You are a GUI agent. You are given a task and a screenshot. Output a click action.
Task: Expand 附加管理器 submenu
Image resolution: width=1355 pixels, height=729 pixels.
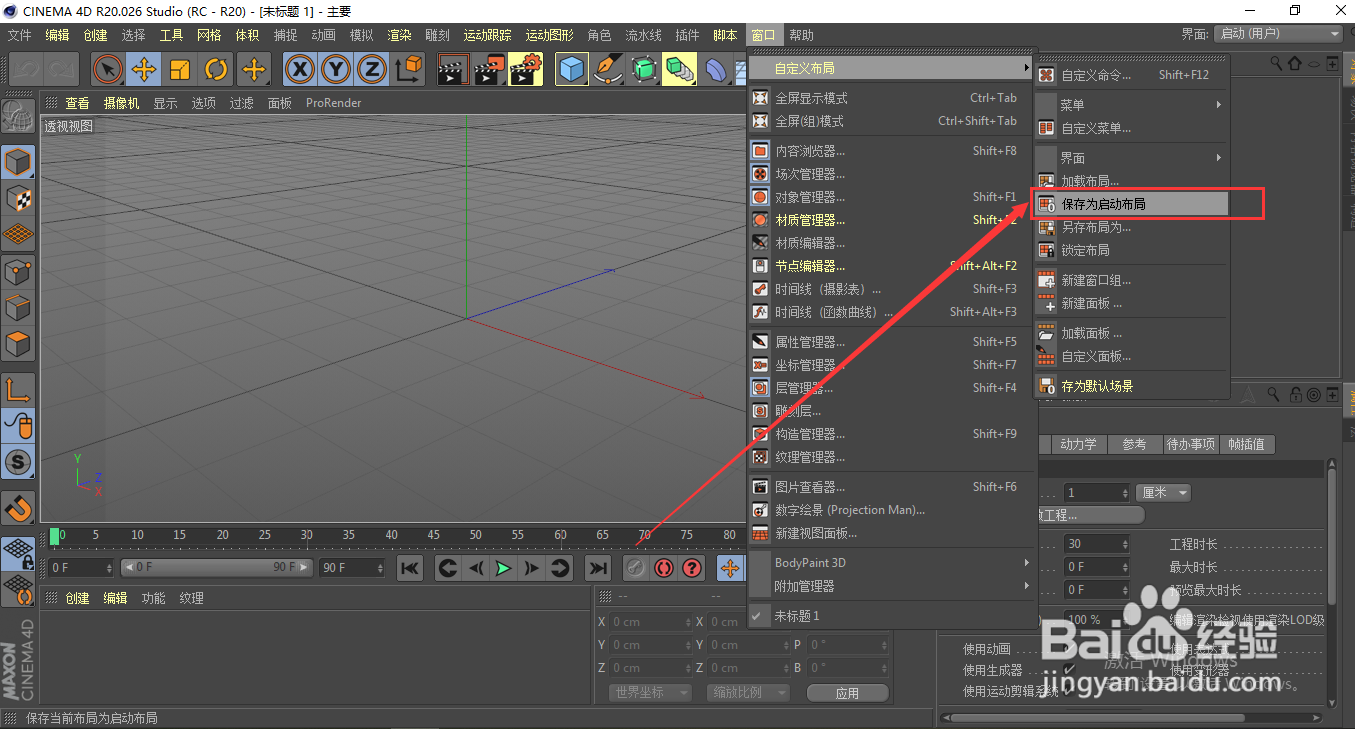point(891,586)
